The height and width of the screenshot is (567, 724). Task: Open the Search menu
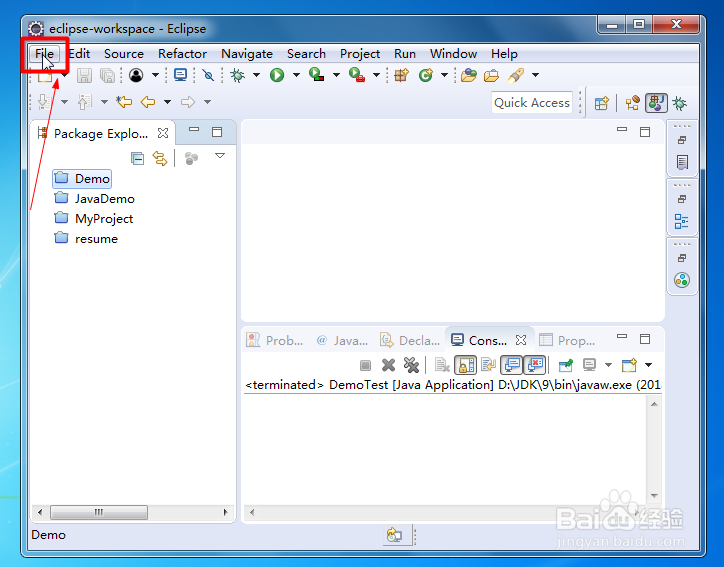tap(306, 54)
